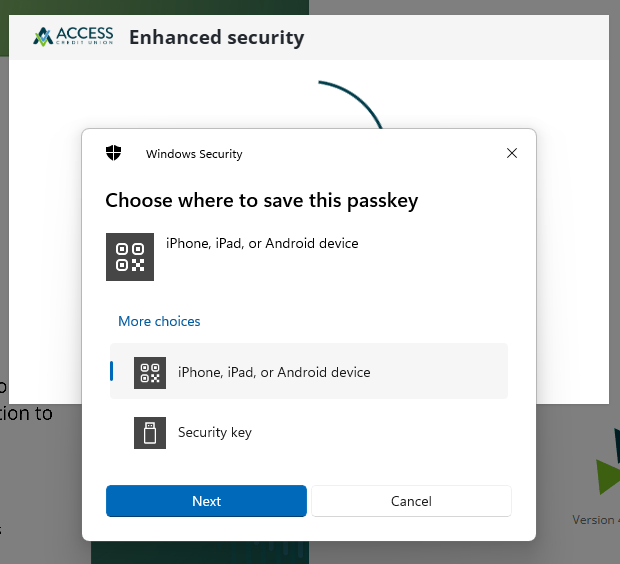Click the upper iPhone, iPad, or Android device text
Viewport: 620px width, 564px height.
262,243
